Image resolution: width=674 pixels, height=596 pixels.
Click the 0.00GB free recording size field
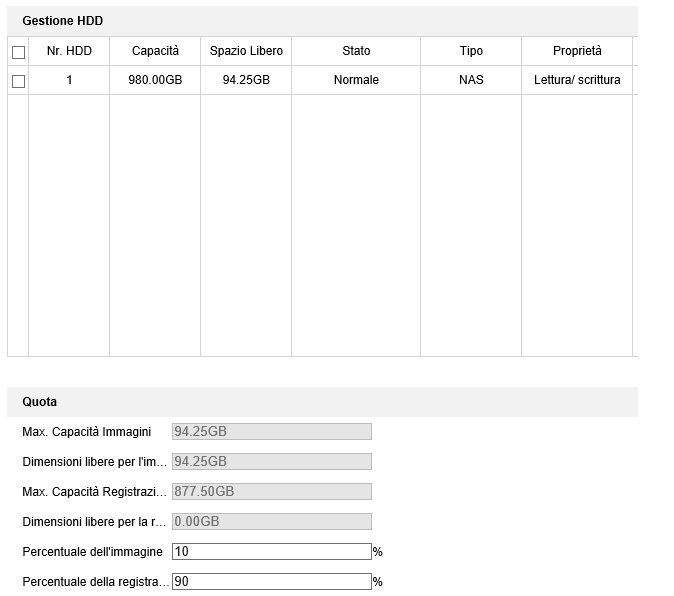271,522
